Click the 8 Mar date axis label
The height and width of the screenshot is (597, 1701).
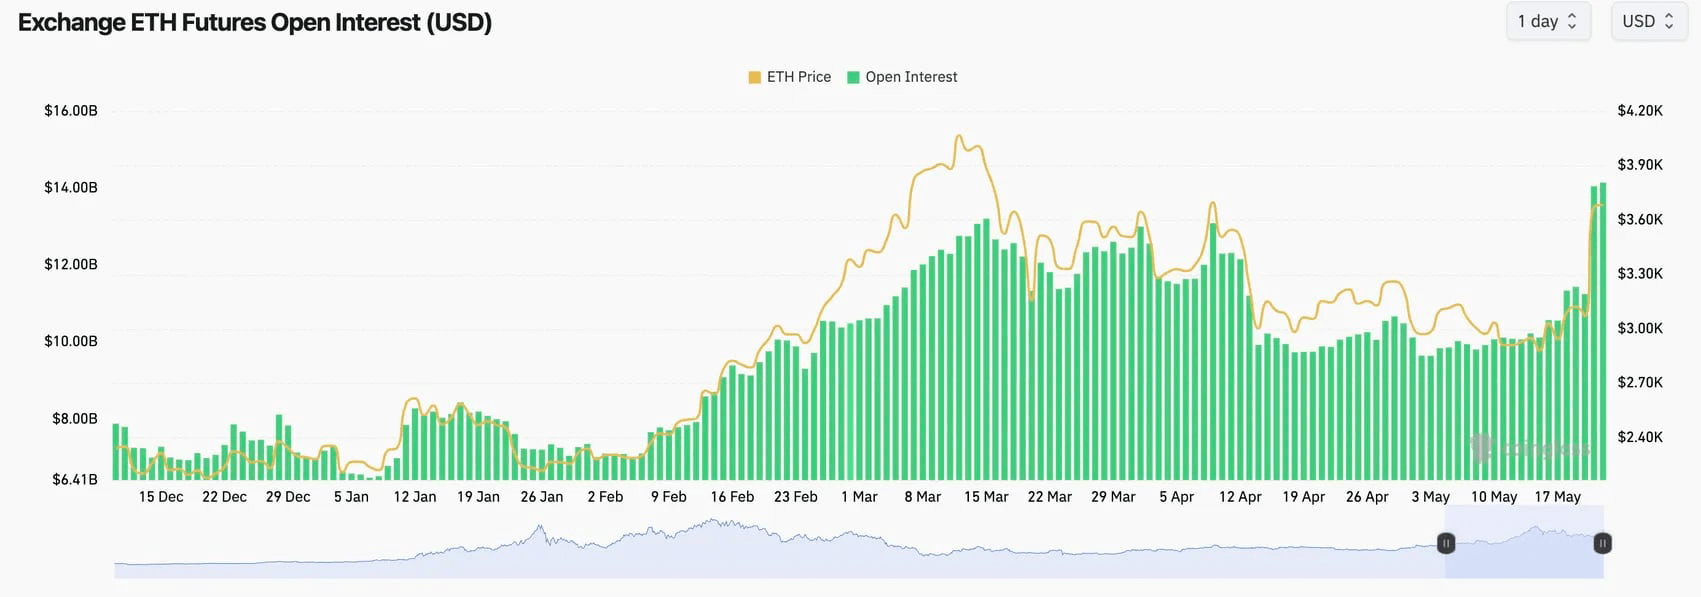click(x=922, y=497)
